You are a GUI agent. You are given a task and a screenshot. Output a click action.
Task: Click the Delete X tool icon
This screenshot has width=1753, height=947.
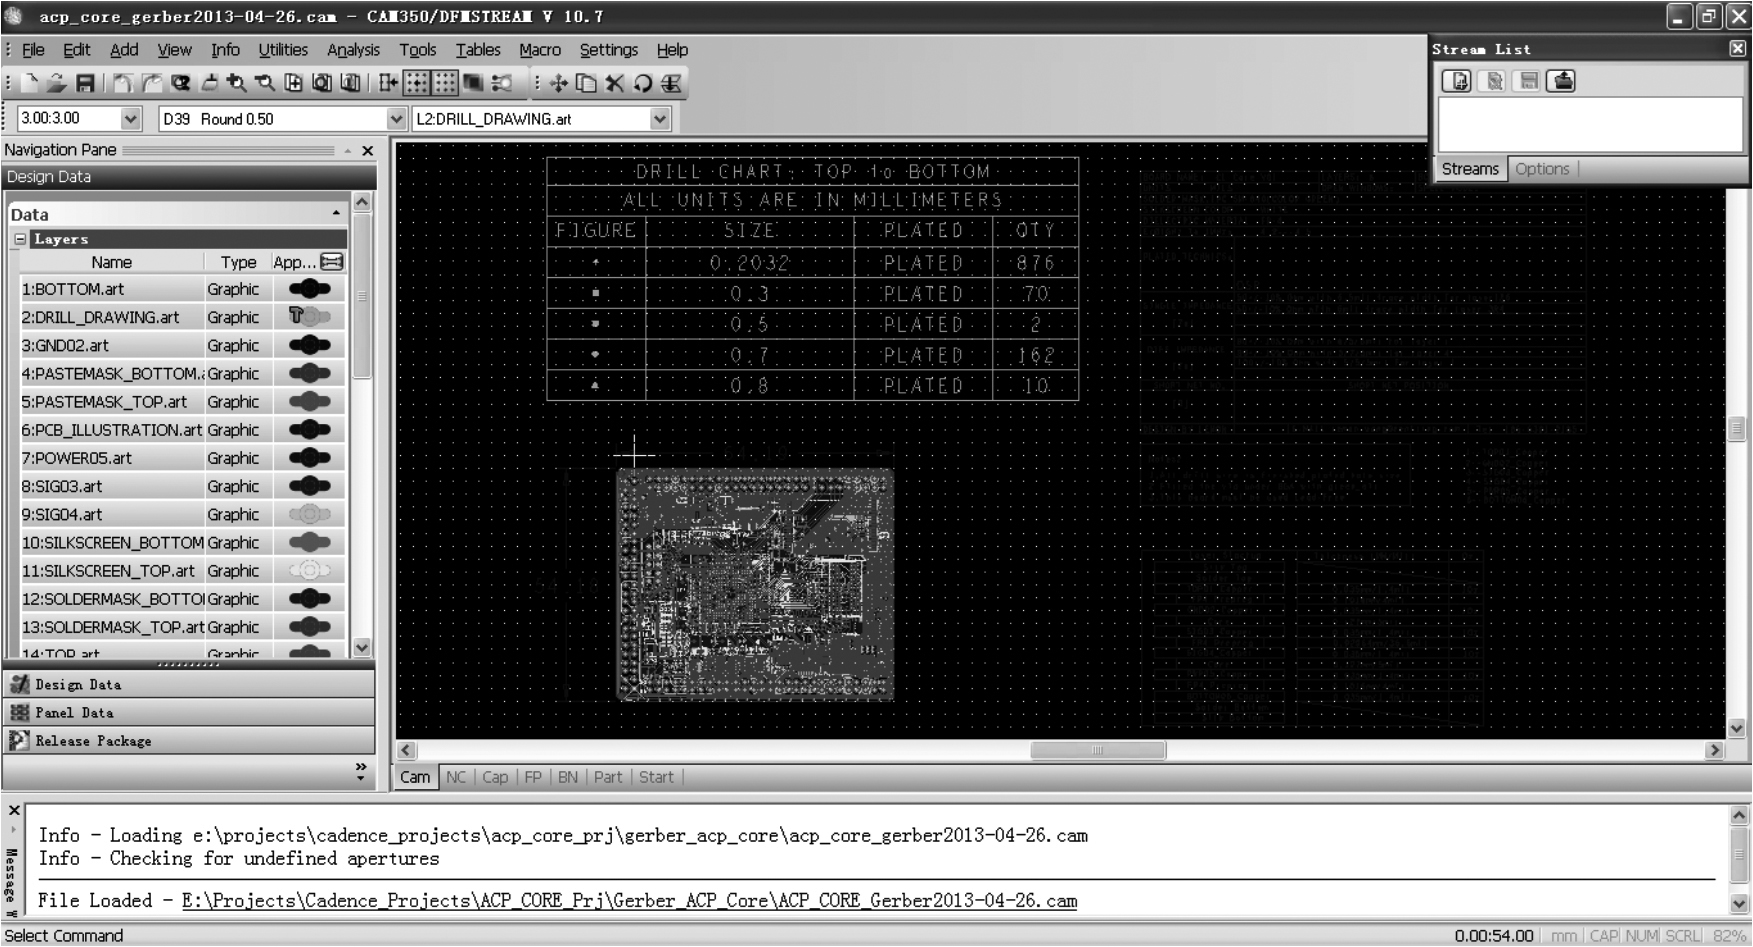pyautogui.click(x=614, y=84)
